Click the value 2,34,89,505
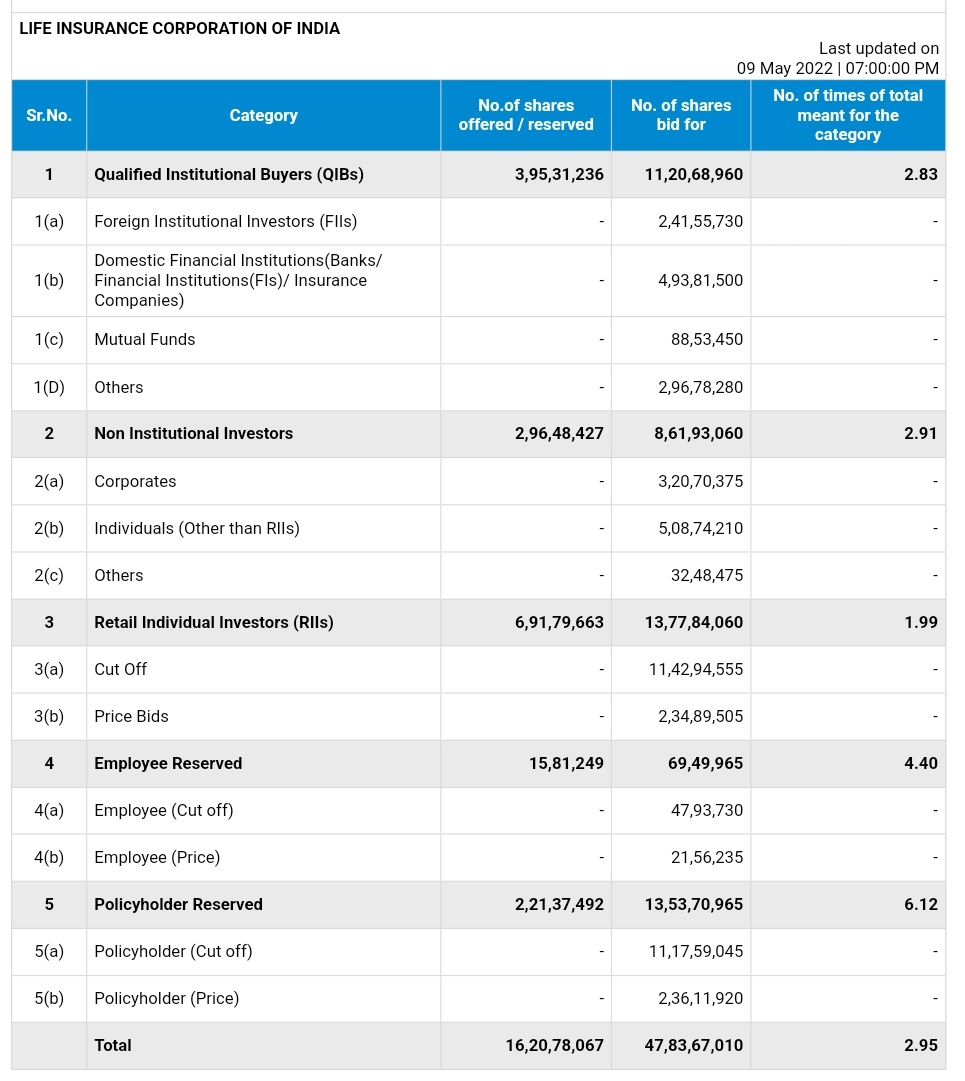This screenshot has height=1081, width=965. tap(700, 716)
